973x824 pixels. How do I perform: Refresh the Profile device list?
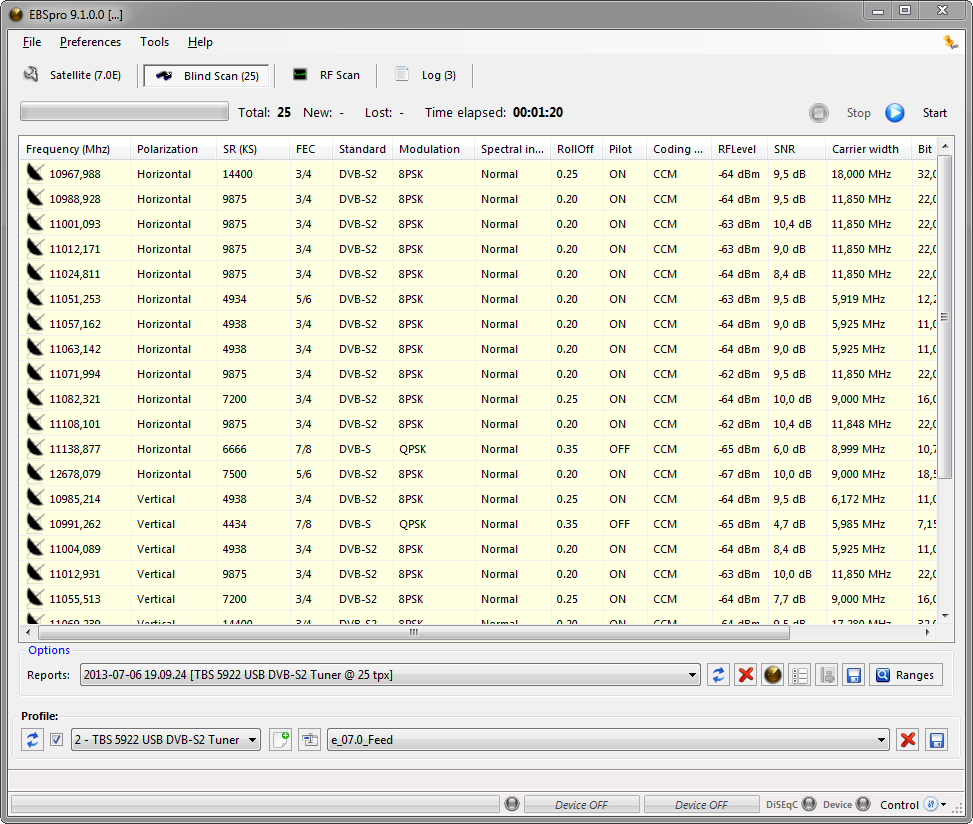(32, 740)
